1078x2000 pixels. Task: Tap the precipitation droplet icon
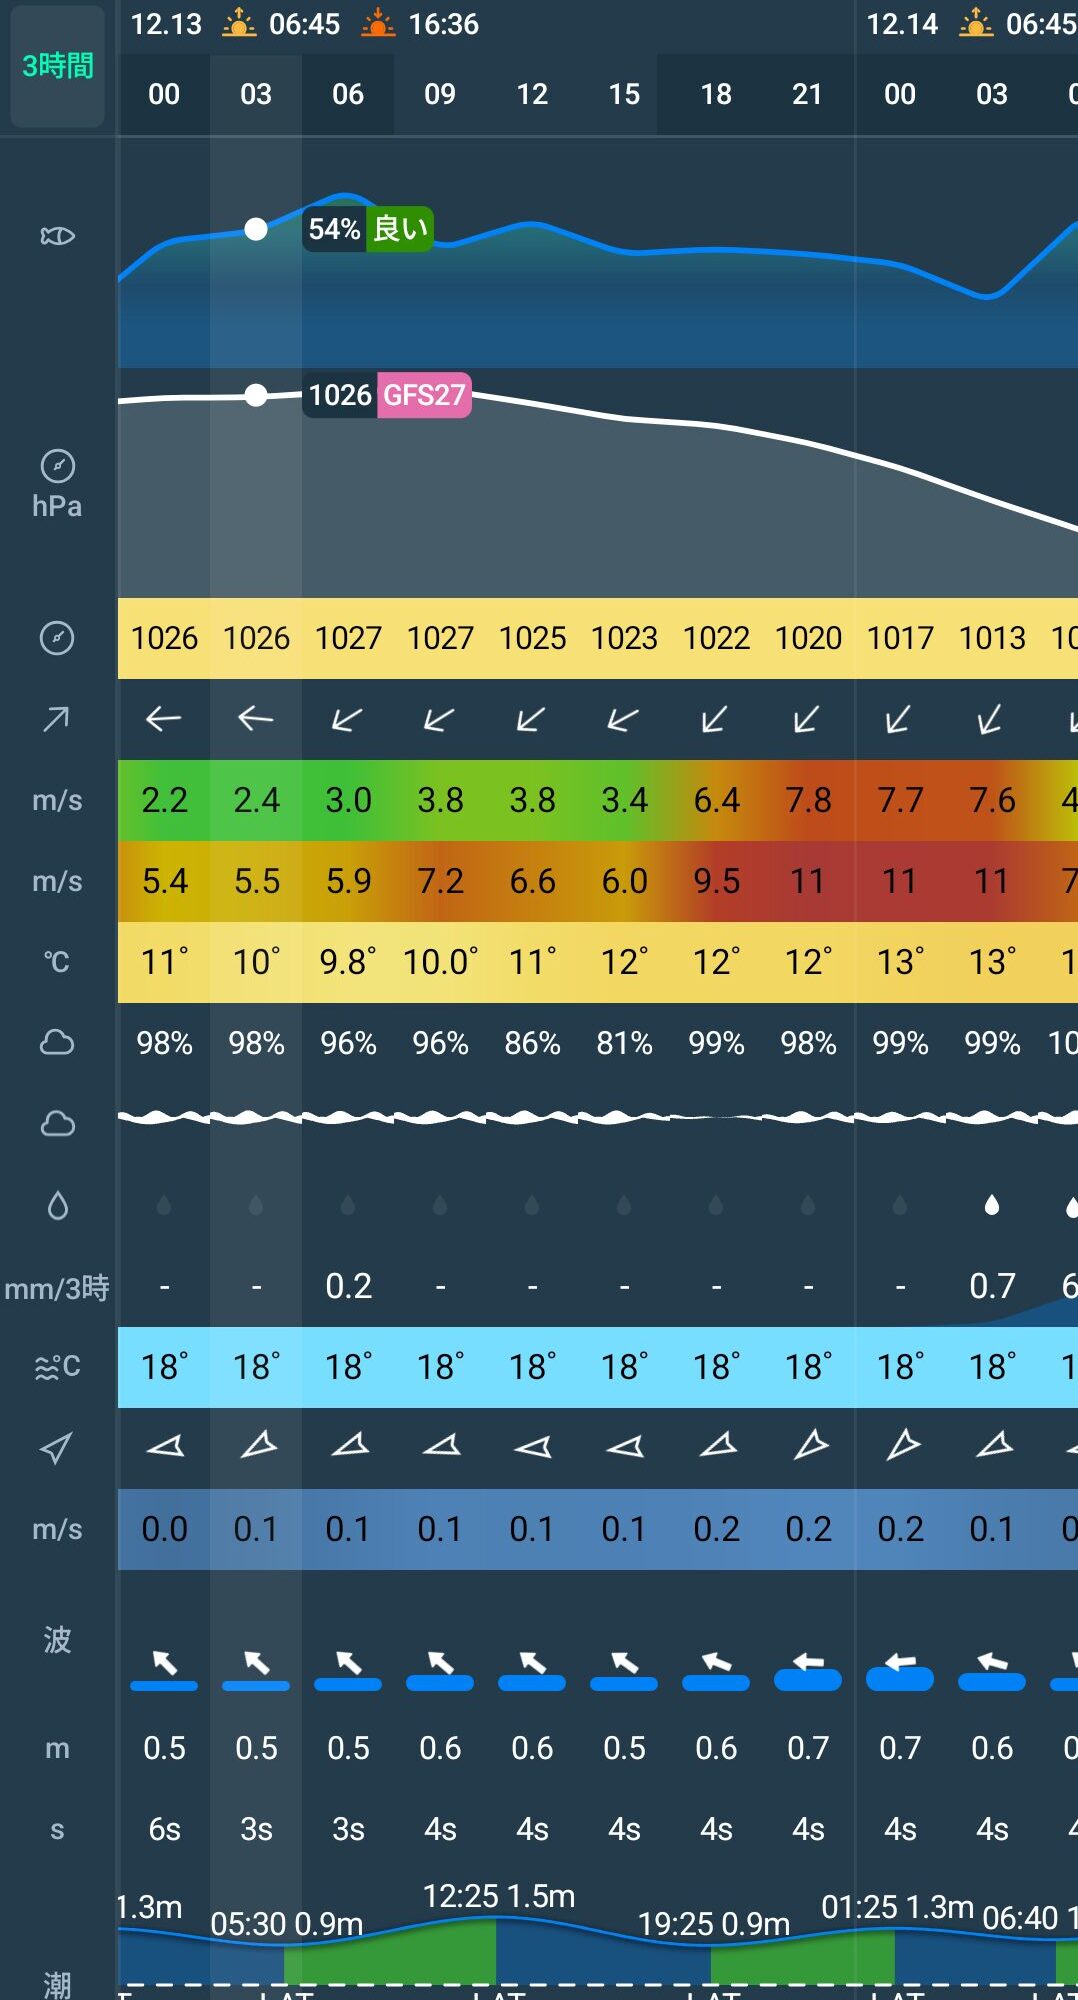(x=57, y=1206)
